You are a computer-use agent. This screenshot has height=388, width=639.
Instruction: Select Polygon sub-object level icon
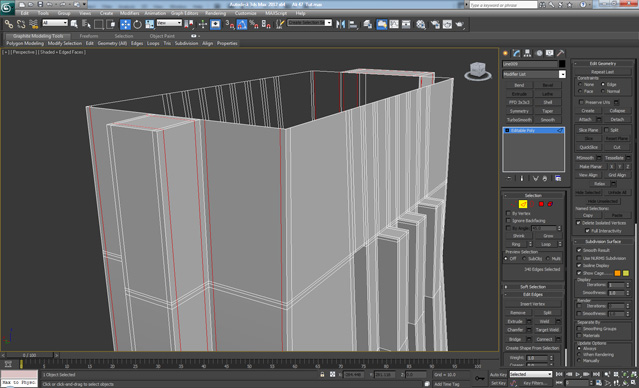(541, 204)
